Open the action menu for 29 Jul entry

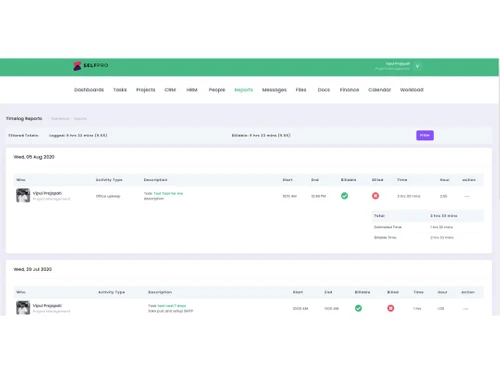(x=466, y=309)
